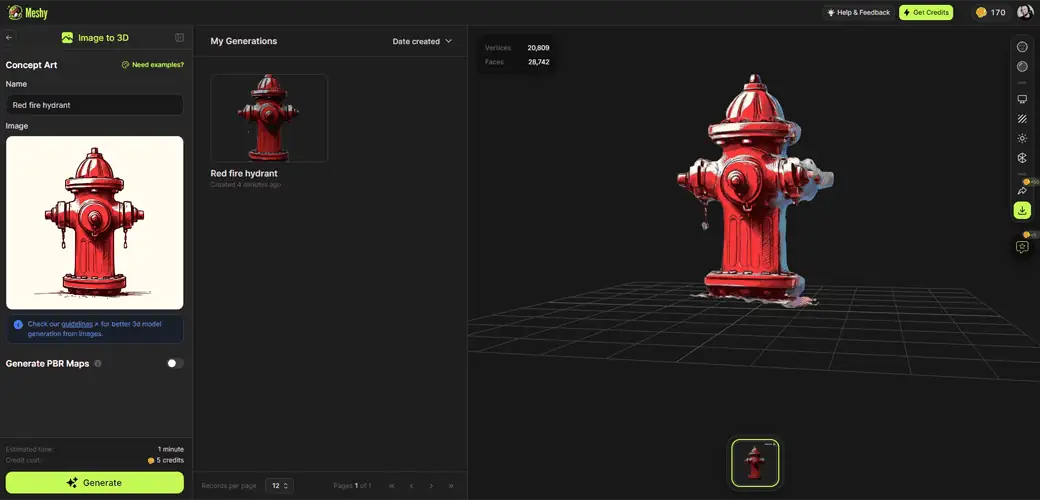The height and width of the screenshot is (500, 1040).
Task: Click the back arrow beside Image to 3D
Action: [9, 38]
